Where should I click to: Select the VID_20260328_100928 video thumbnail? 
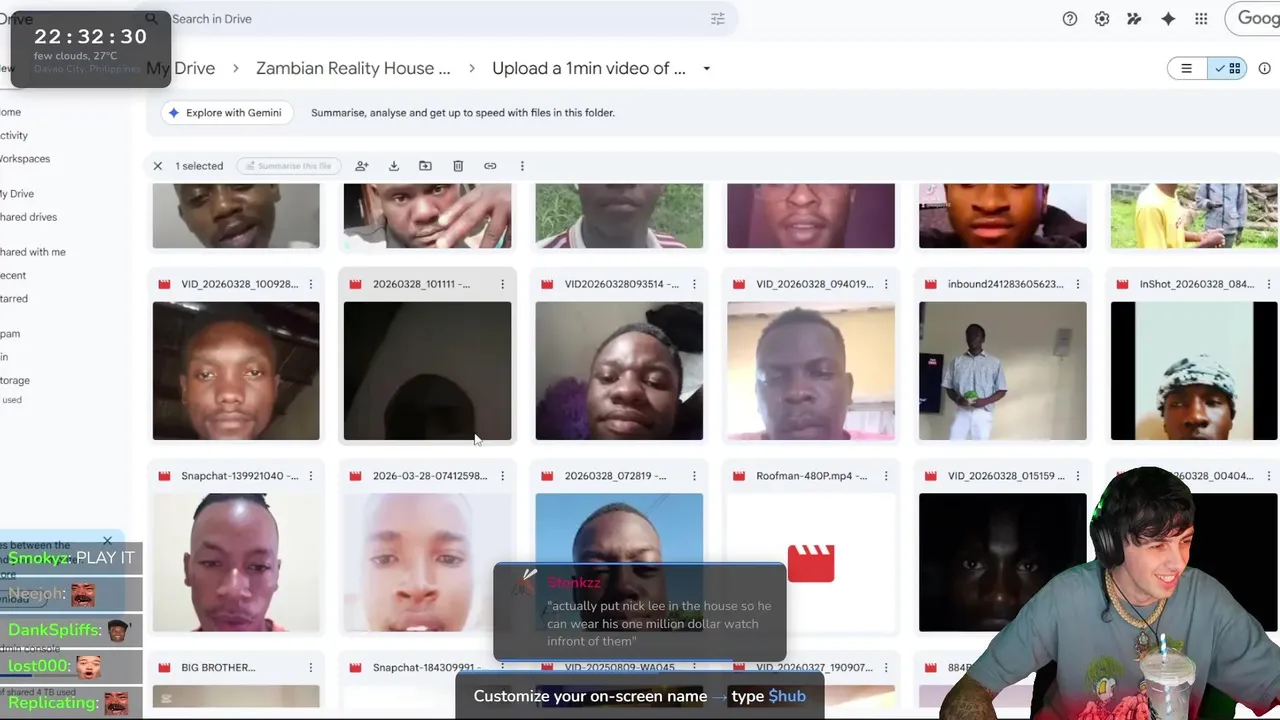click(236, 371)
